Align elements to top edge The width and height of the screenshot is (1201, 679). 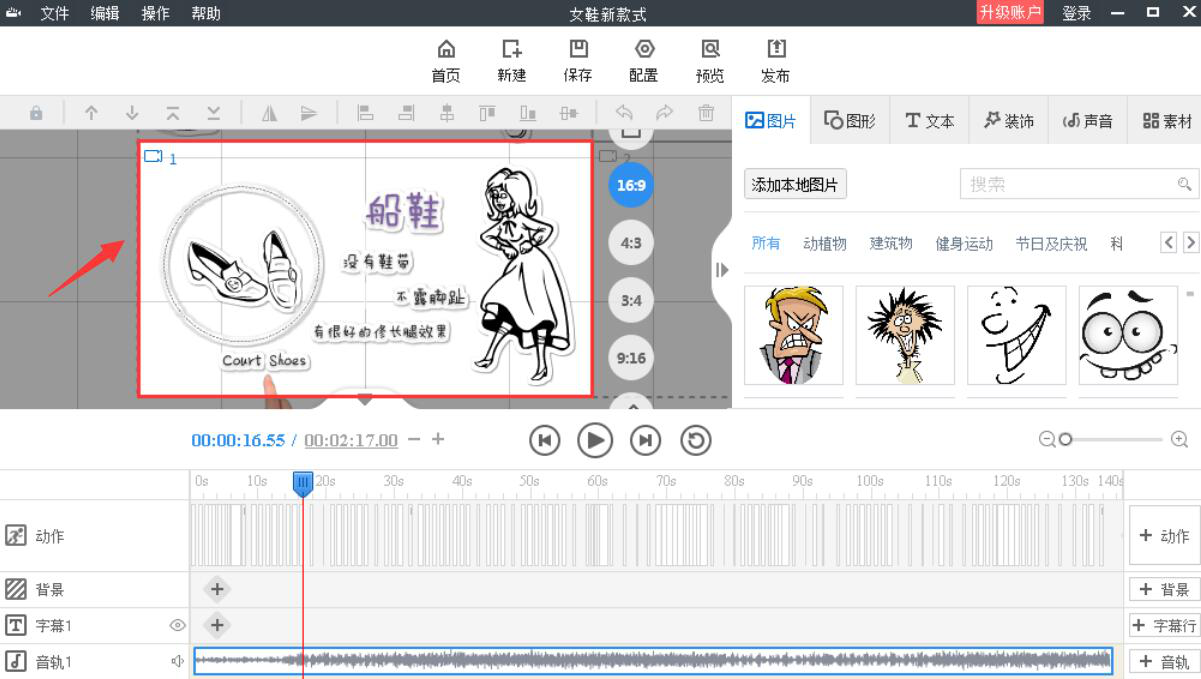(487, 114)
